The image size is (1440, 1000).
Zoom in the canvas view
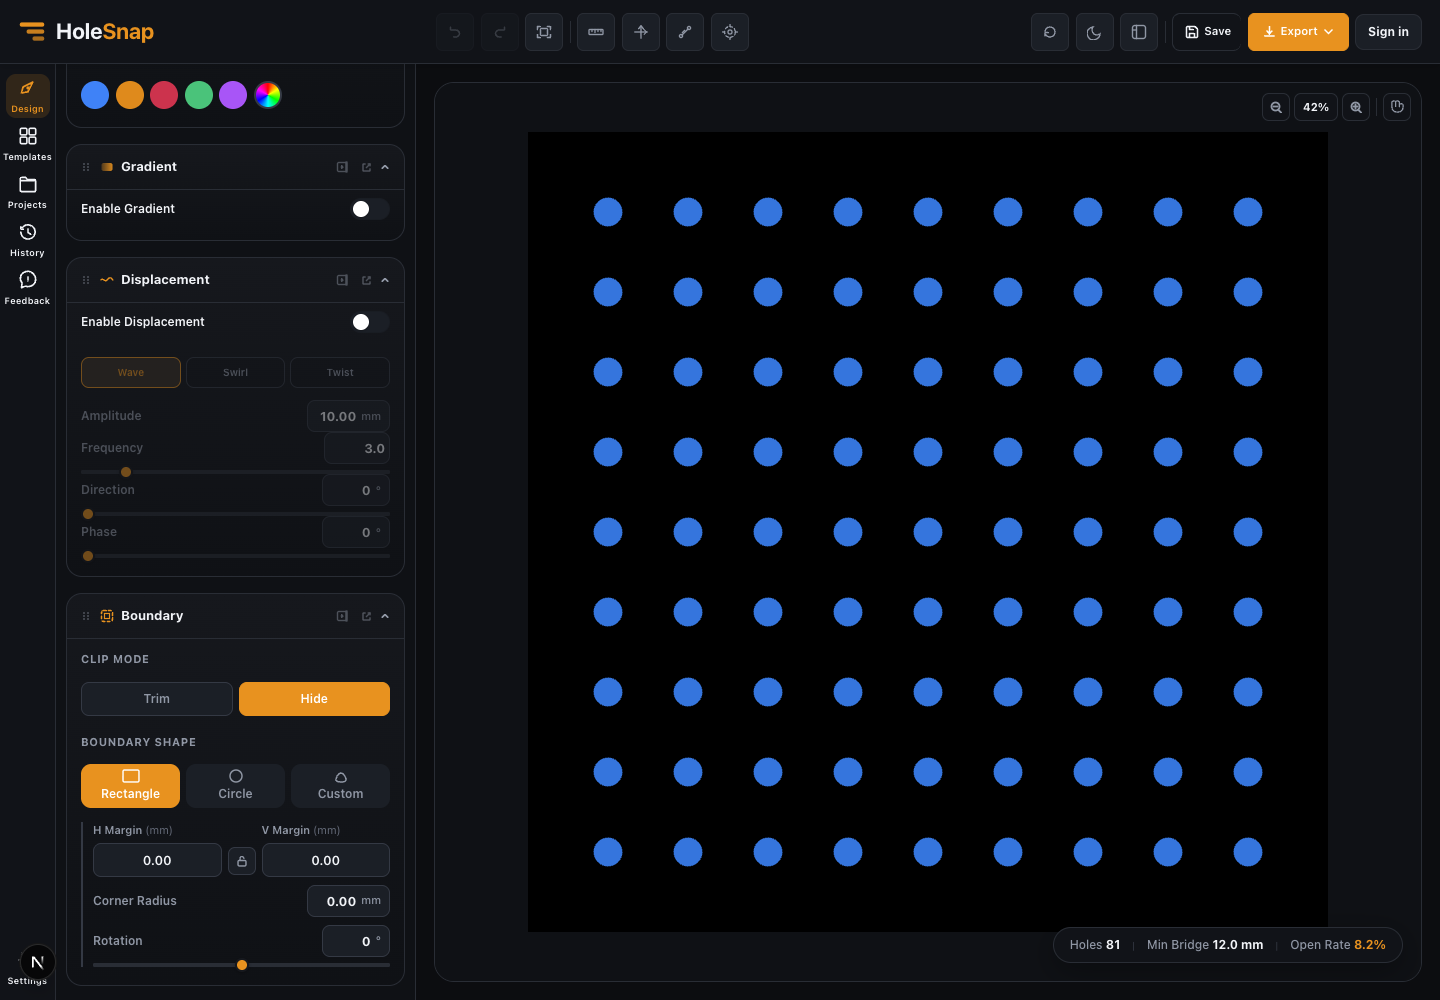click(x=1356, y=107)
